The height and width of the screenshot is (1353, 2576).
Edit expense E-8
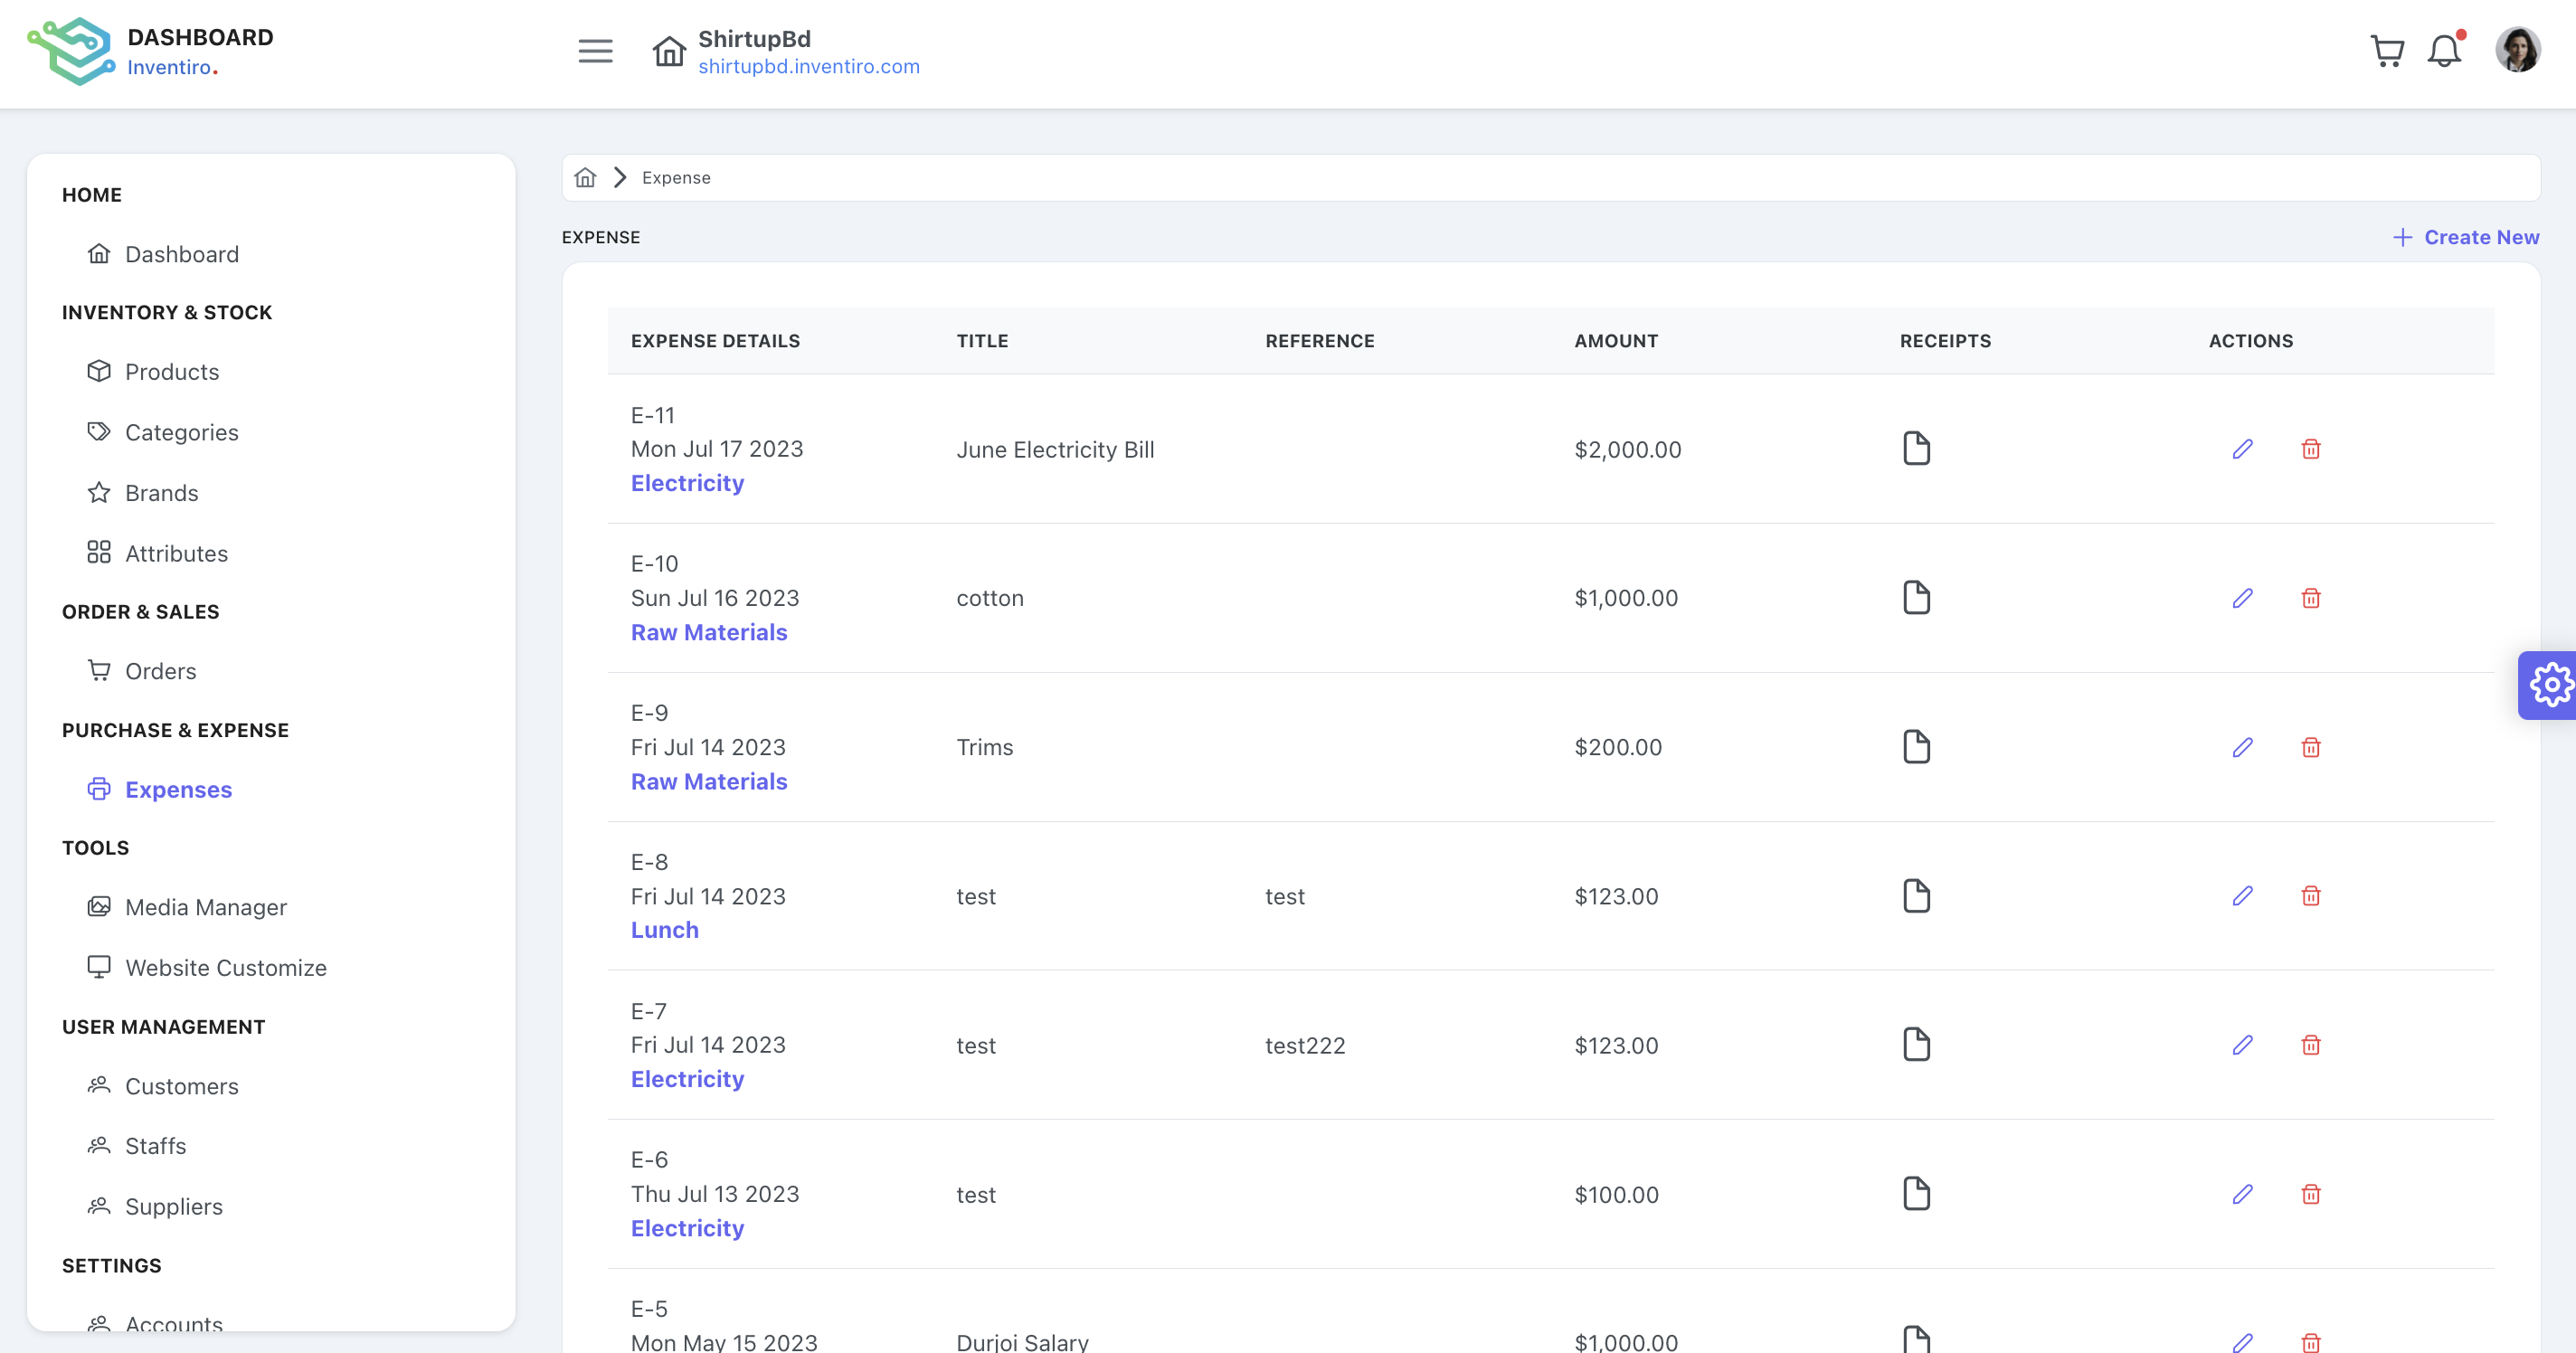pos(2243,896)
